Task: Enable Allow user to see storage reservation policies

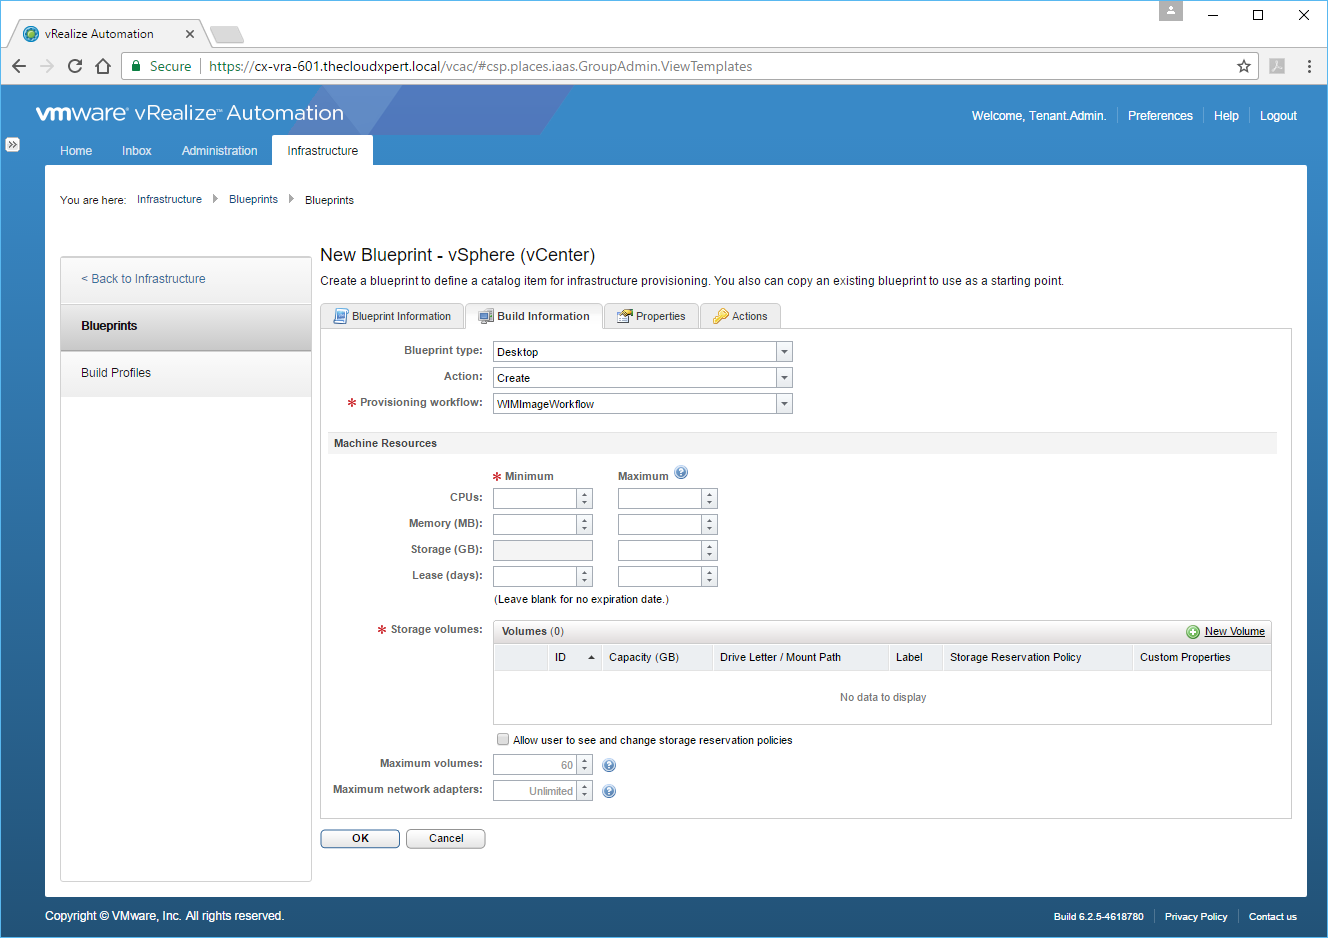Action: 503,740
